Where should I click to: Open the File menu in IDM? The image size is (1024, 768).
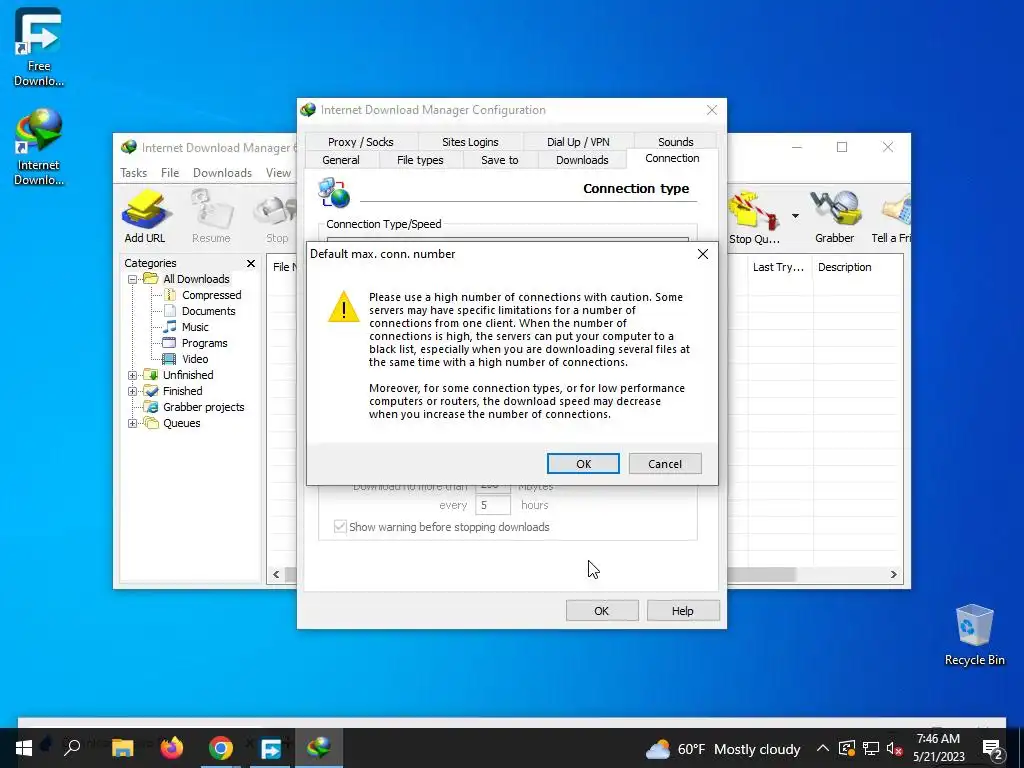pyautogui.click(x=170, y=172)
